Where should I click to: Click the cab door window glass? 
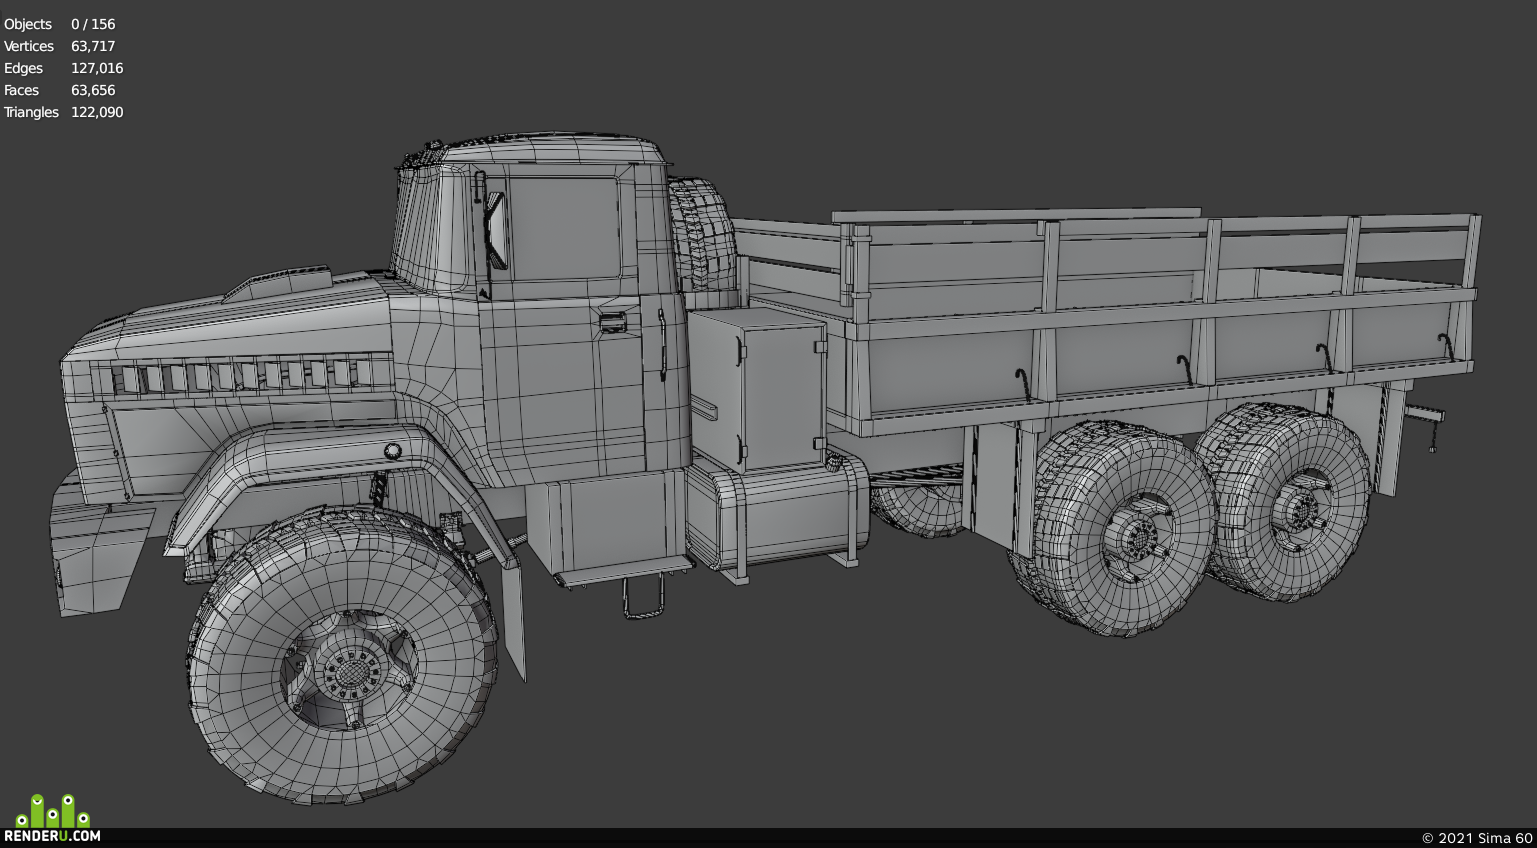coord(564,228)
